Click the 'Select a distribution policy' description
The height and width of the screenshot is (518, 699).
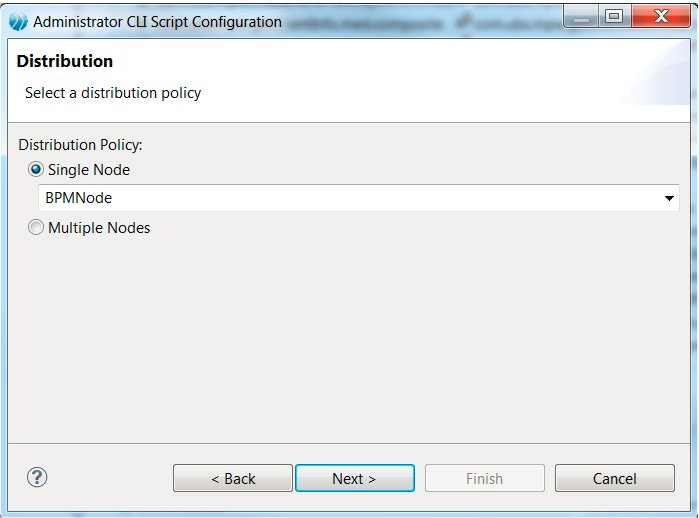point(113,93)
